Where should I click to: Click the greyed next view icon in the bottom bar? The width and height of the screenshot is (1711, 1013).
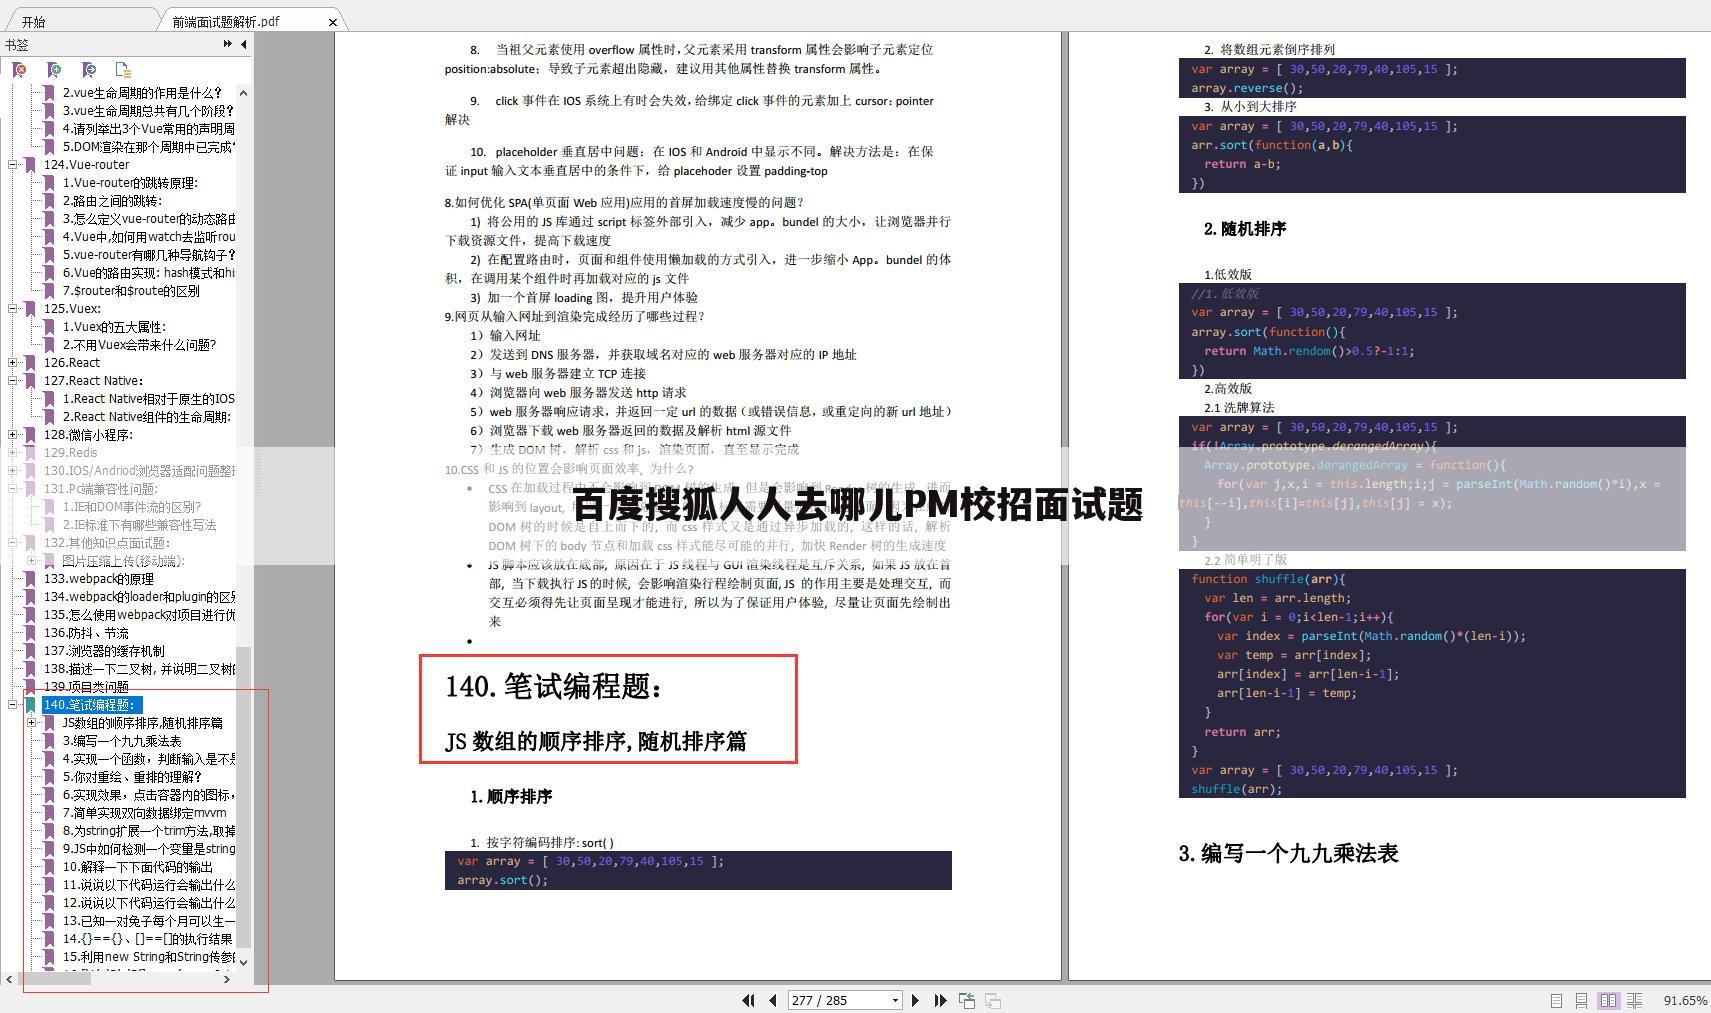pos(993,1000)
